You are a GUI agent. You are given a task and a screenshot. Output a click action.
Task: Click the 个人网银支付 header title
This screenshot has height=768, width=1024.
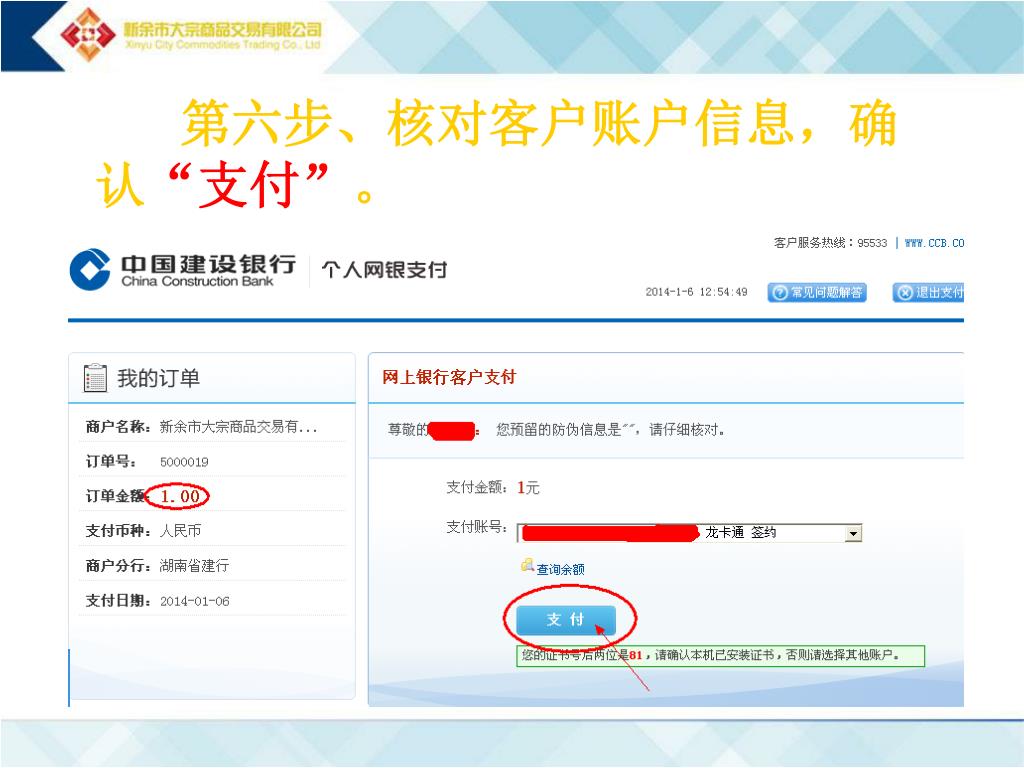pos(385,270)
